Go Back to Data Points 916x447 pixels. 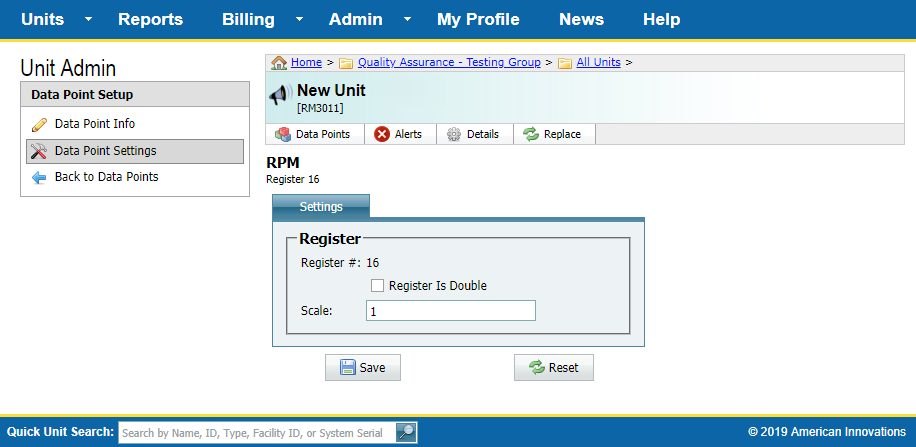pos(135,177)
